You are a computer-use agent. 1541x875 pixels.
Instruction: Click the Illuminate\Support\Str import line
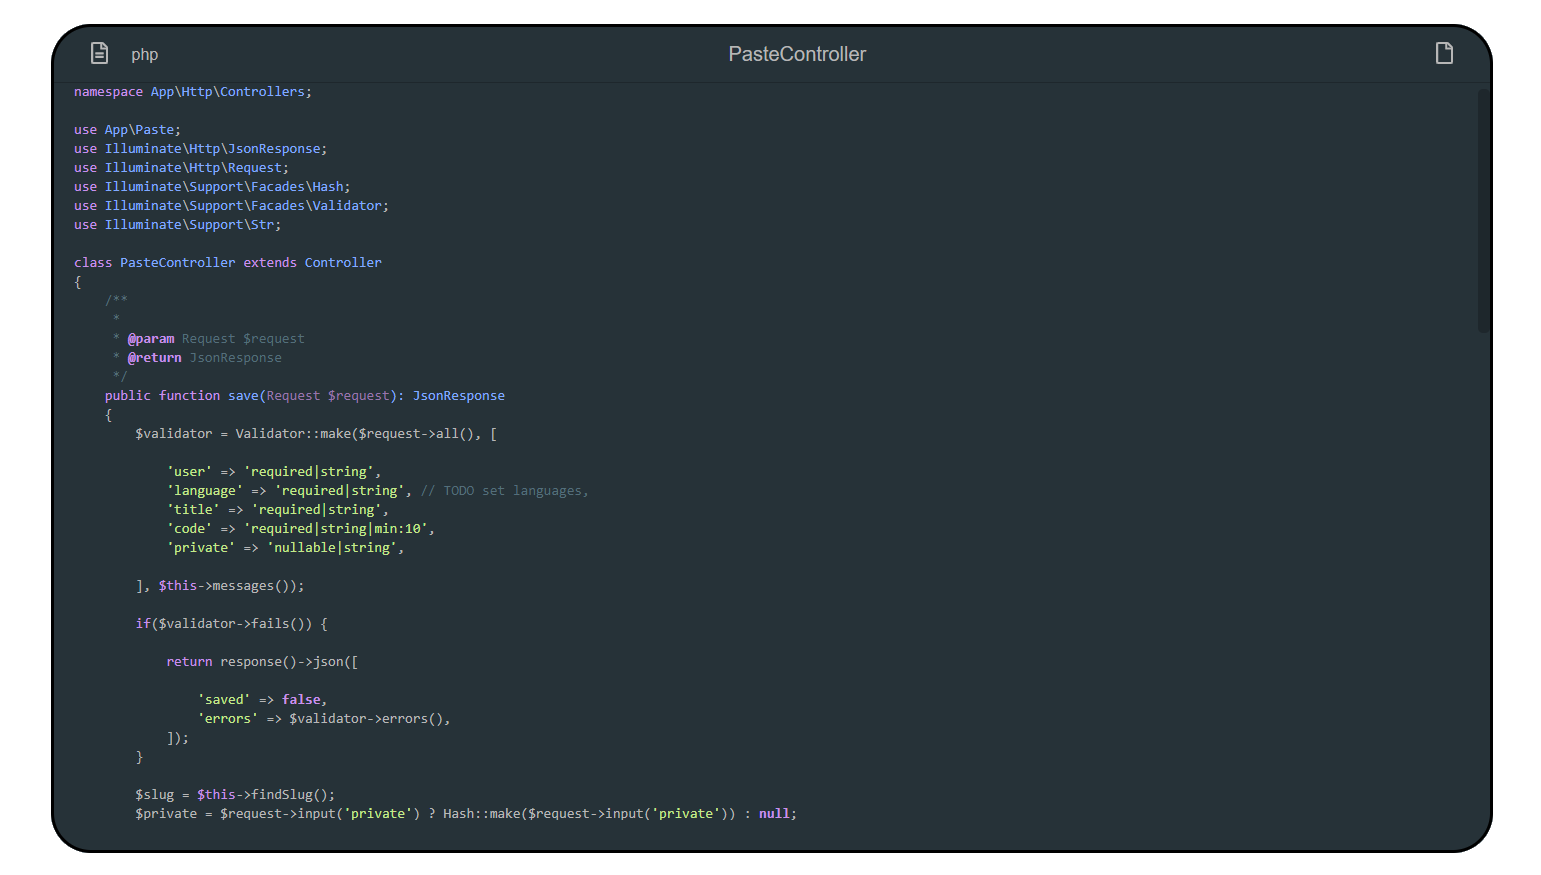tap(177, 225)
